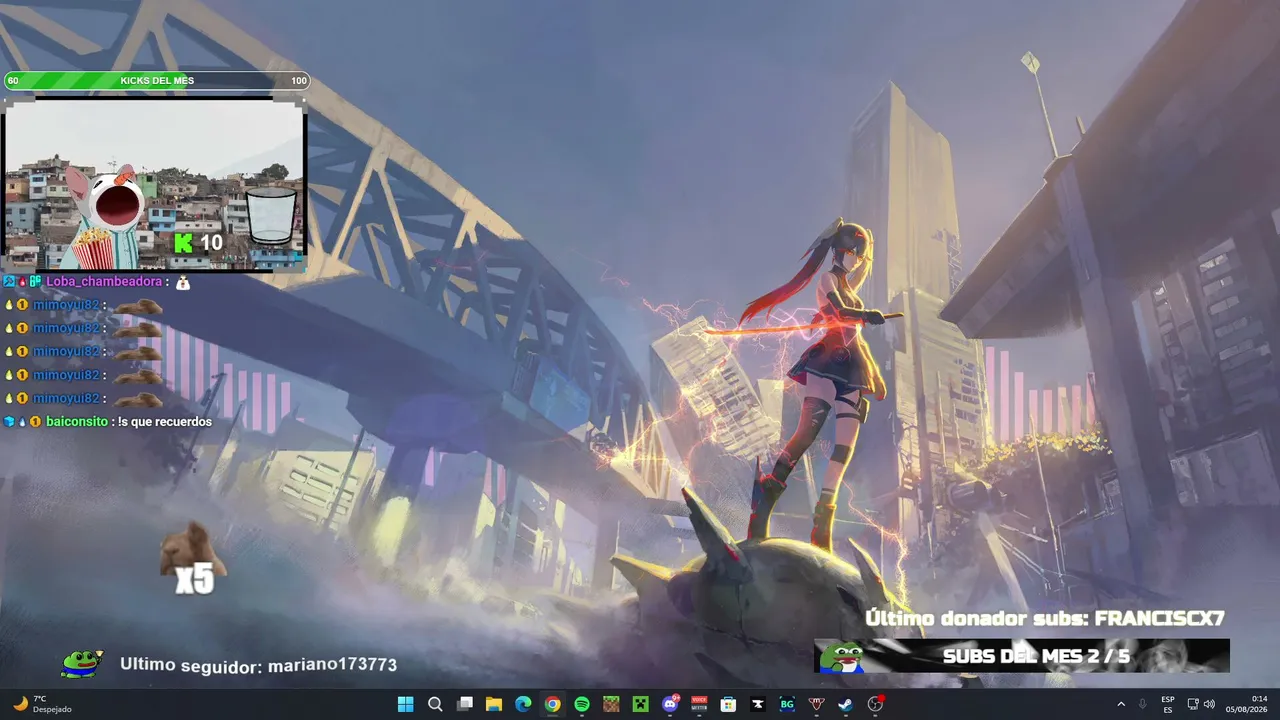The image size is (1280, 720).
Task: Click the Subs del Mes 2 / 5 banner
Action: click(1022, 656)
